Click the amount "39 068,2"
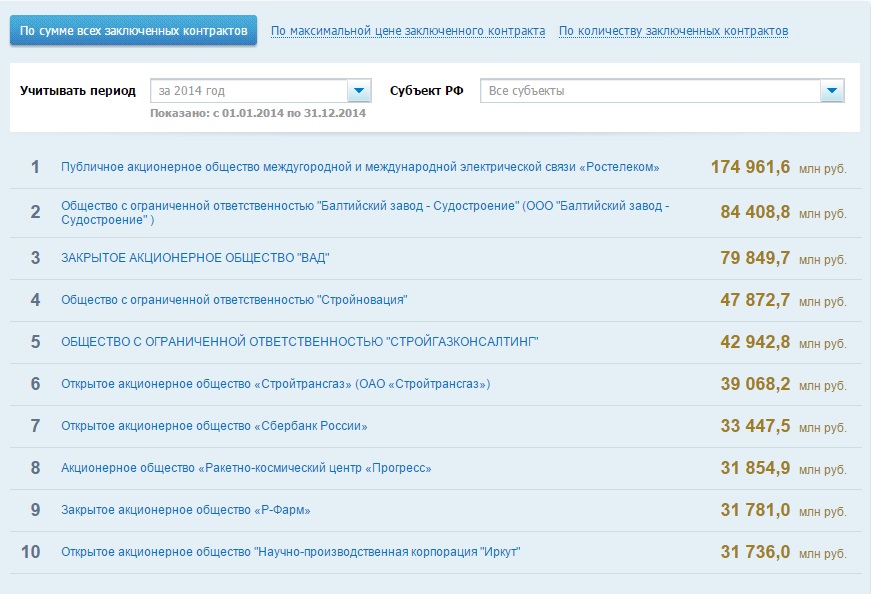Viewport: 871px width, 594px height. pyautogui.click(x=755, y=384)
